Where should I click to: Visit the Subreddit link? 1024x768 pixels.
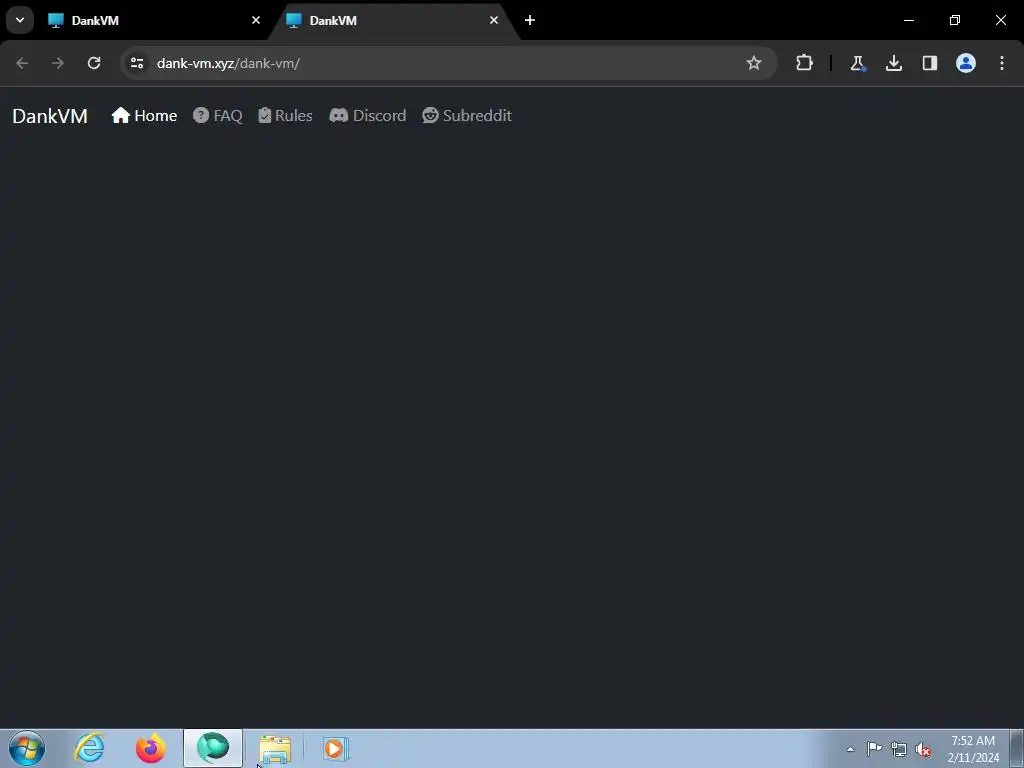(467, 116)
